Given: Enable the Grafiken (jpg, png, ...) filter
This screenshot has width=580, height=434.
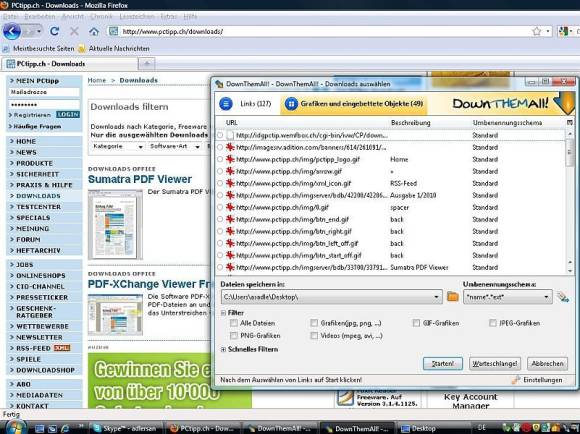Looking at the screenshot, I should (314, 323).
